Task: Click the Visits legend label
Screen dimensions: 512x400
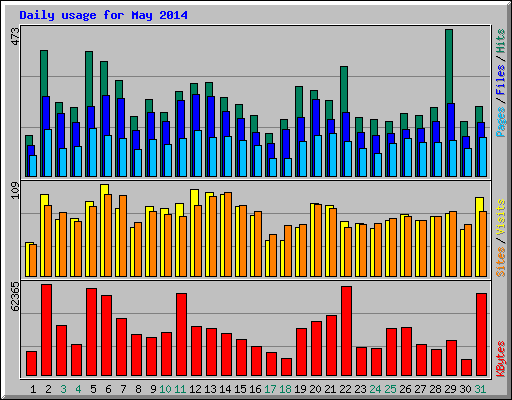Action: 501,217
